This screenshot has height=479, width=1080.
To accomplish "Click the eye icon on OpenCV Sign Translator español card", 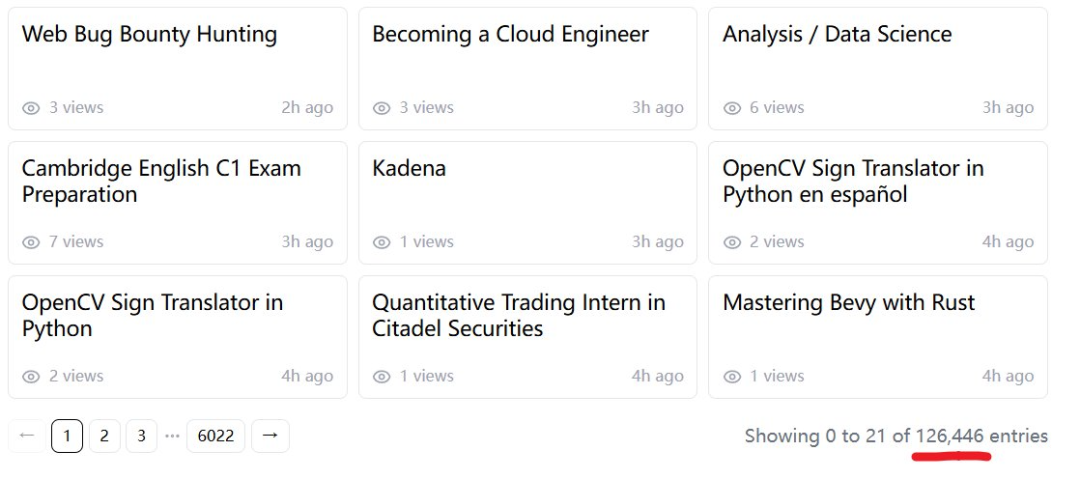I will tap(732, 242).
